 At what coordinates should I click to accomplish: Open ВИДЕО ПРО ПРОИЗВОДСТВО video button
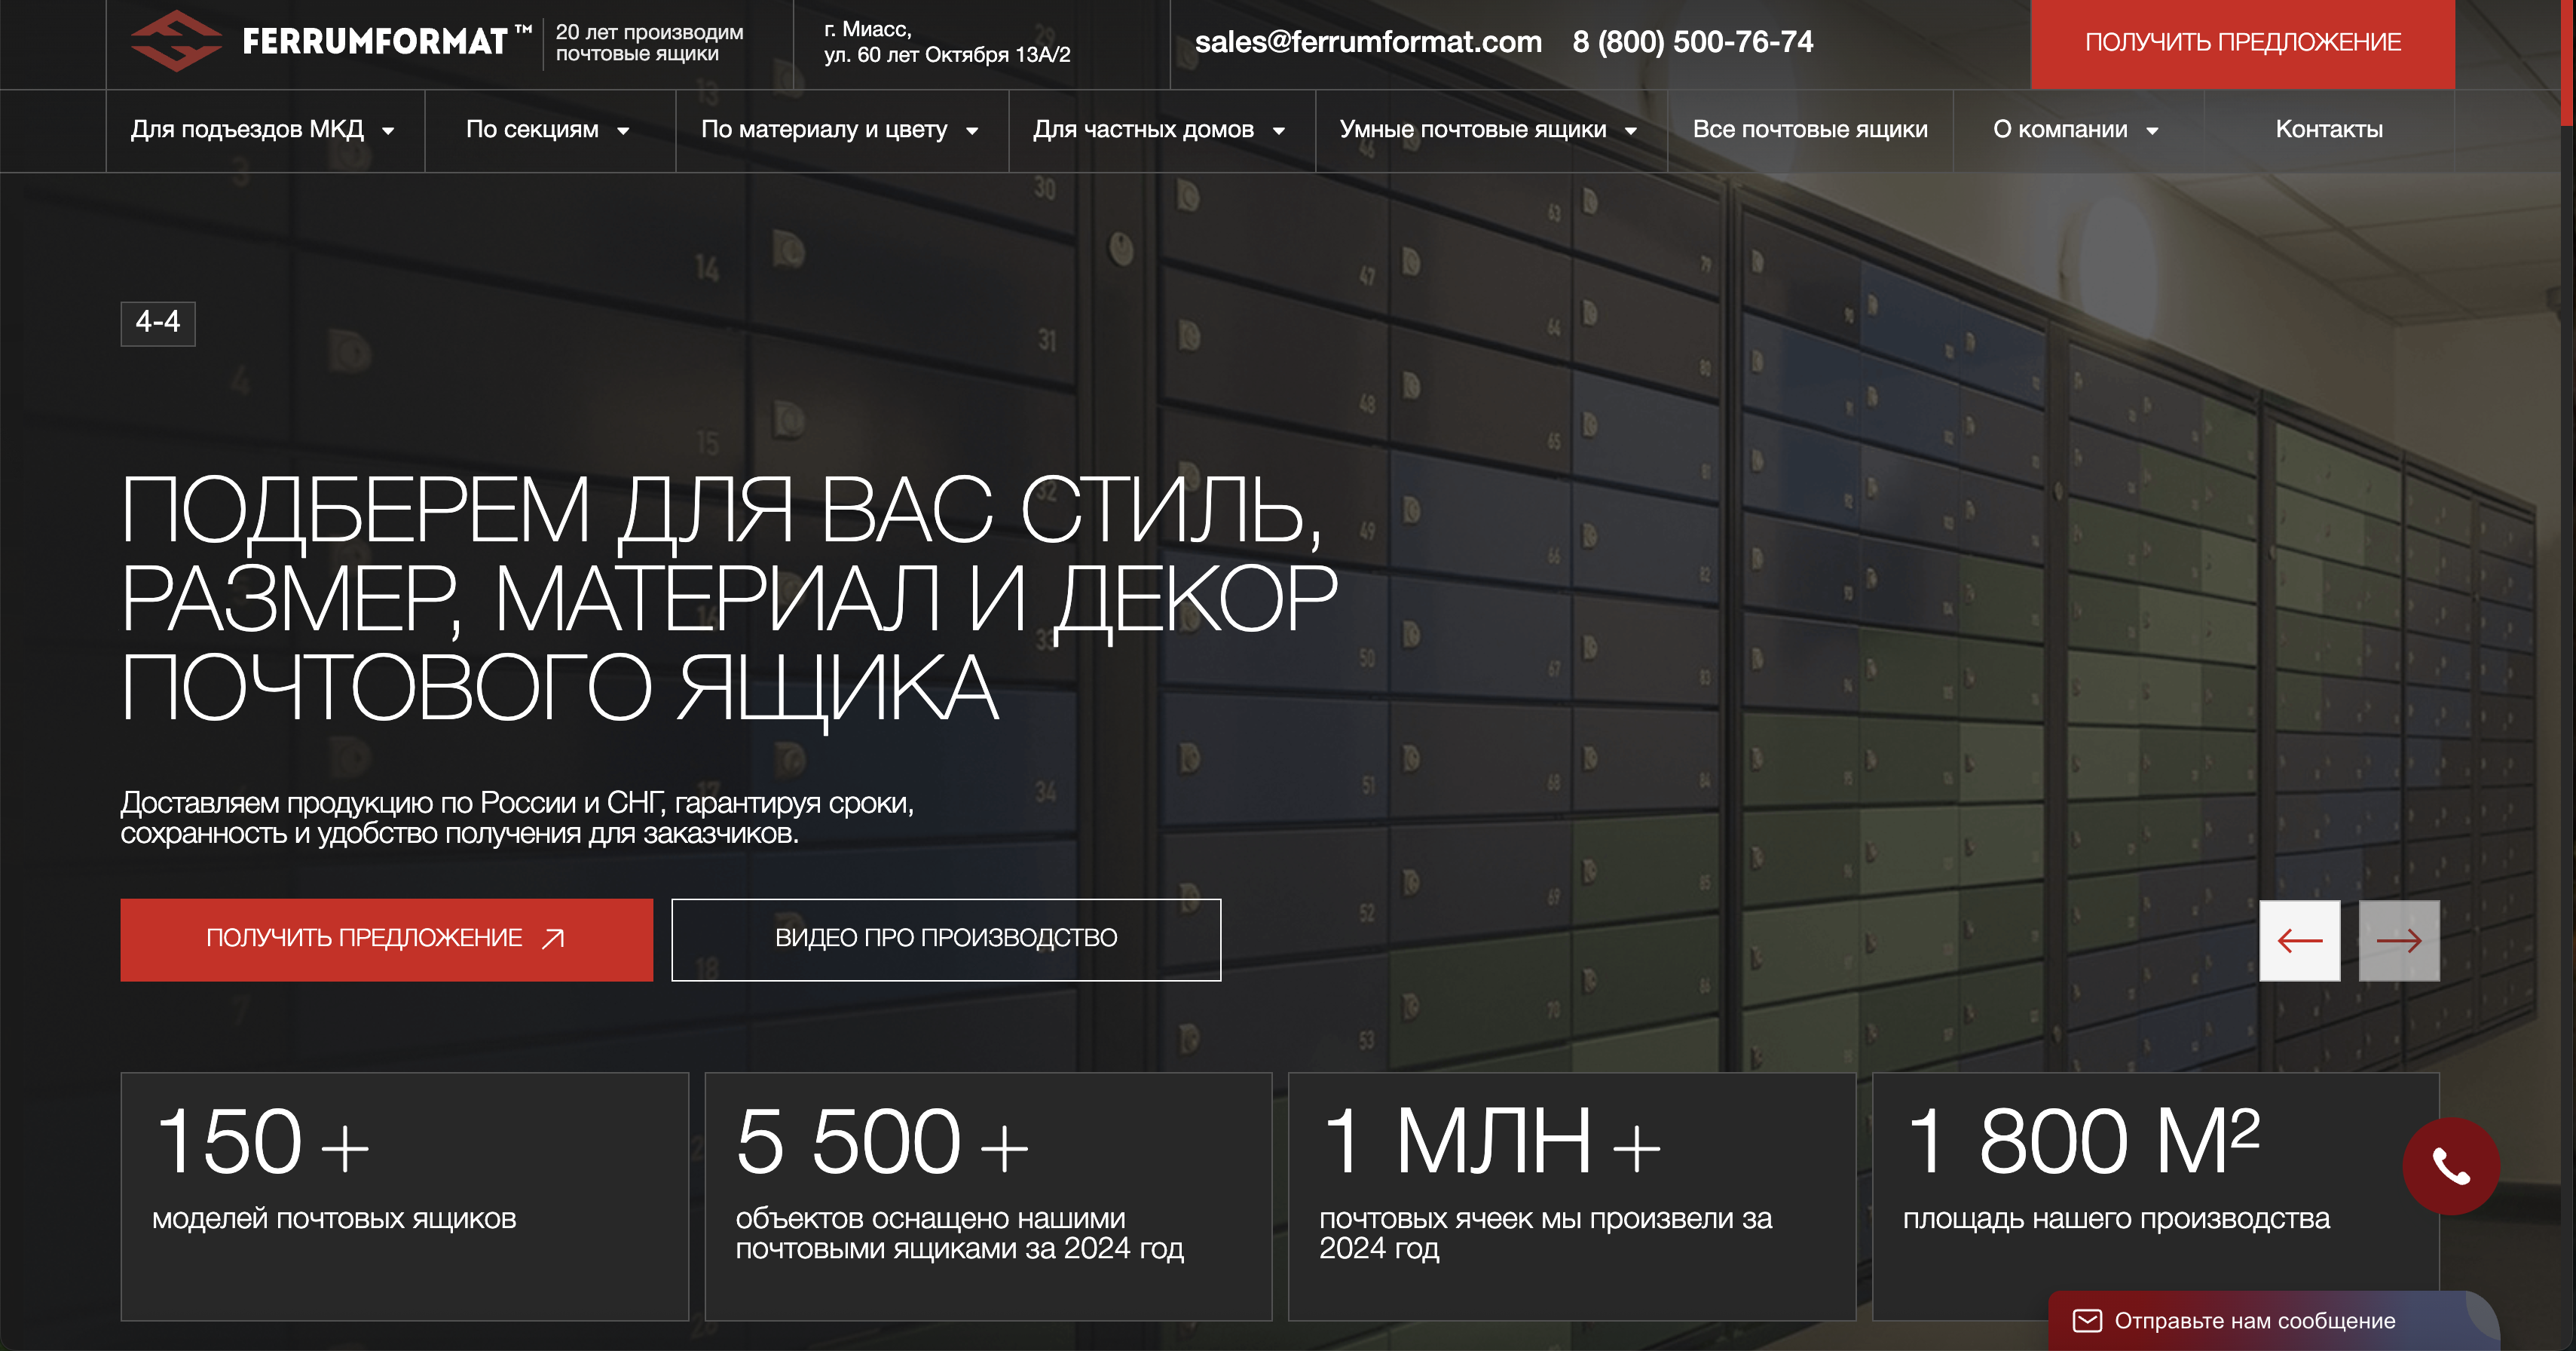(x=945, y=939)
